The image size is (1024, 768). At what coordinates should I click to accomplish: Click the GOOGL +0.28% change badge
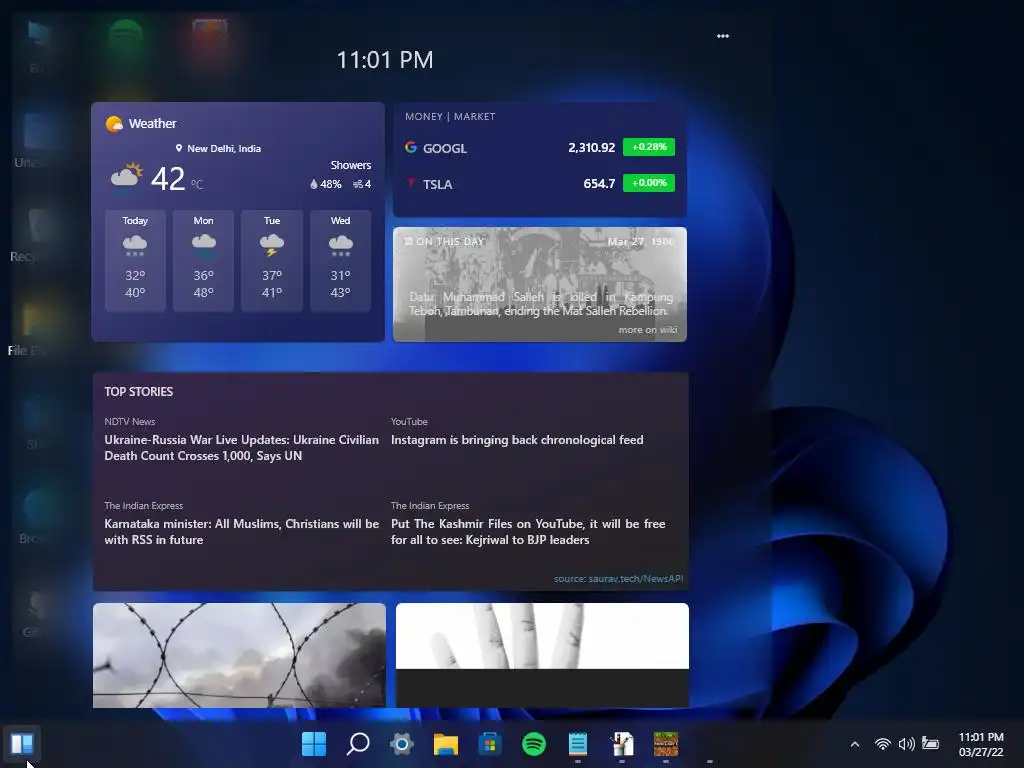(x=648, y=147)
